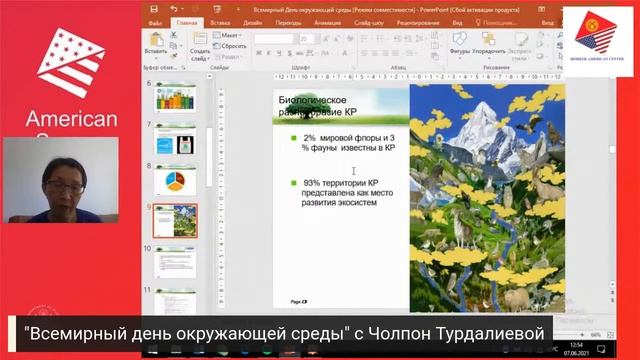
Task: Open the Макет layout dropdown
Action: point(227,35)
